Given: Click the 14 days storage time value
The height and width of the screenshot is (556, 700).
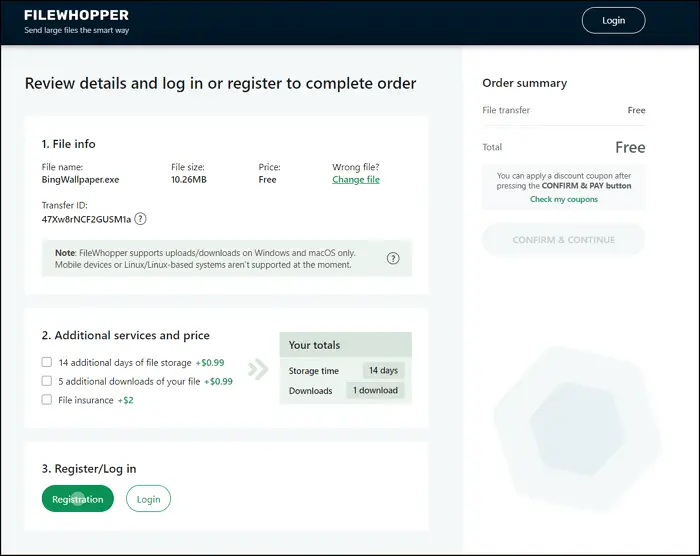Looking at the screenshot, I should point(383,370).
